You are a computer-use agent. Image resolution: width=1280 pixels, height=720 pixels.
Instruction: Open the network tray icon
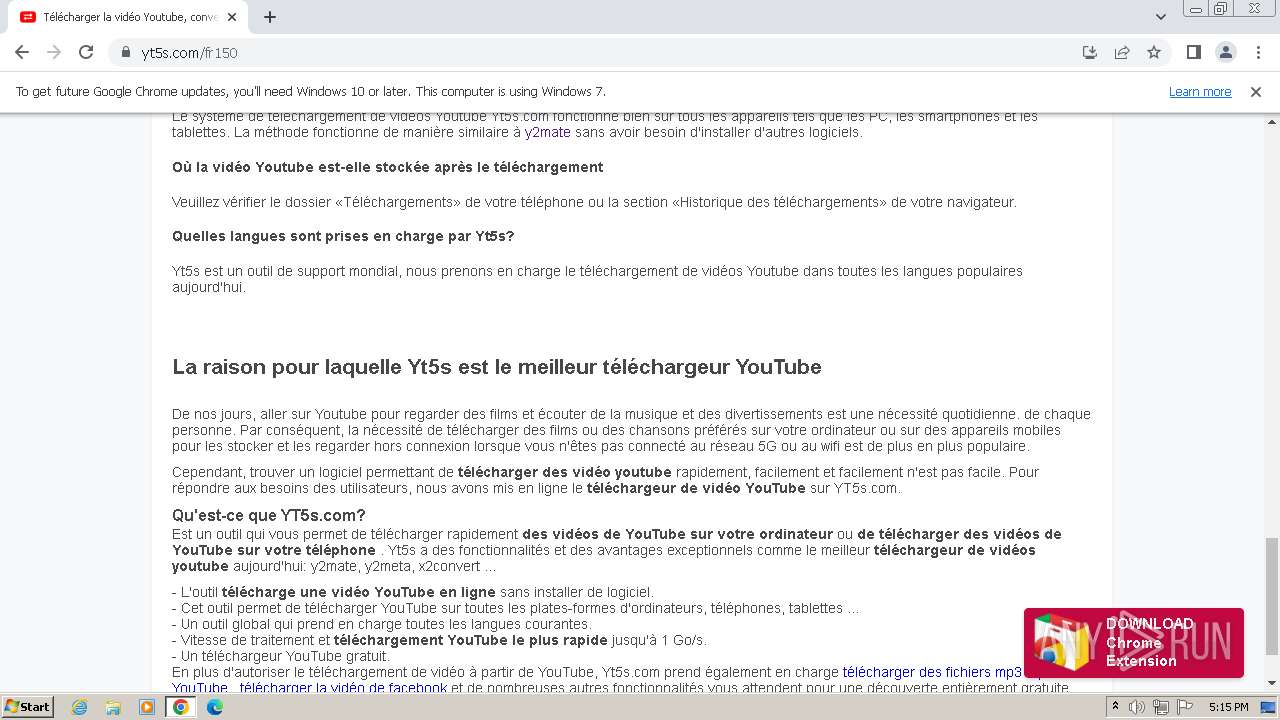tap(1160, 707)
